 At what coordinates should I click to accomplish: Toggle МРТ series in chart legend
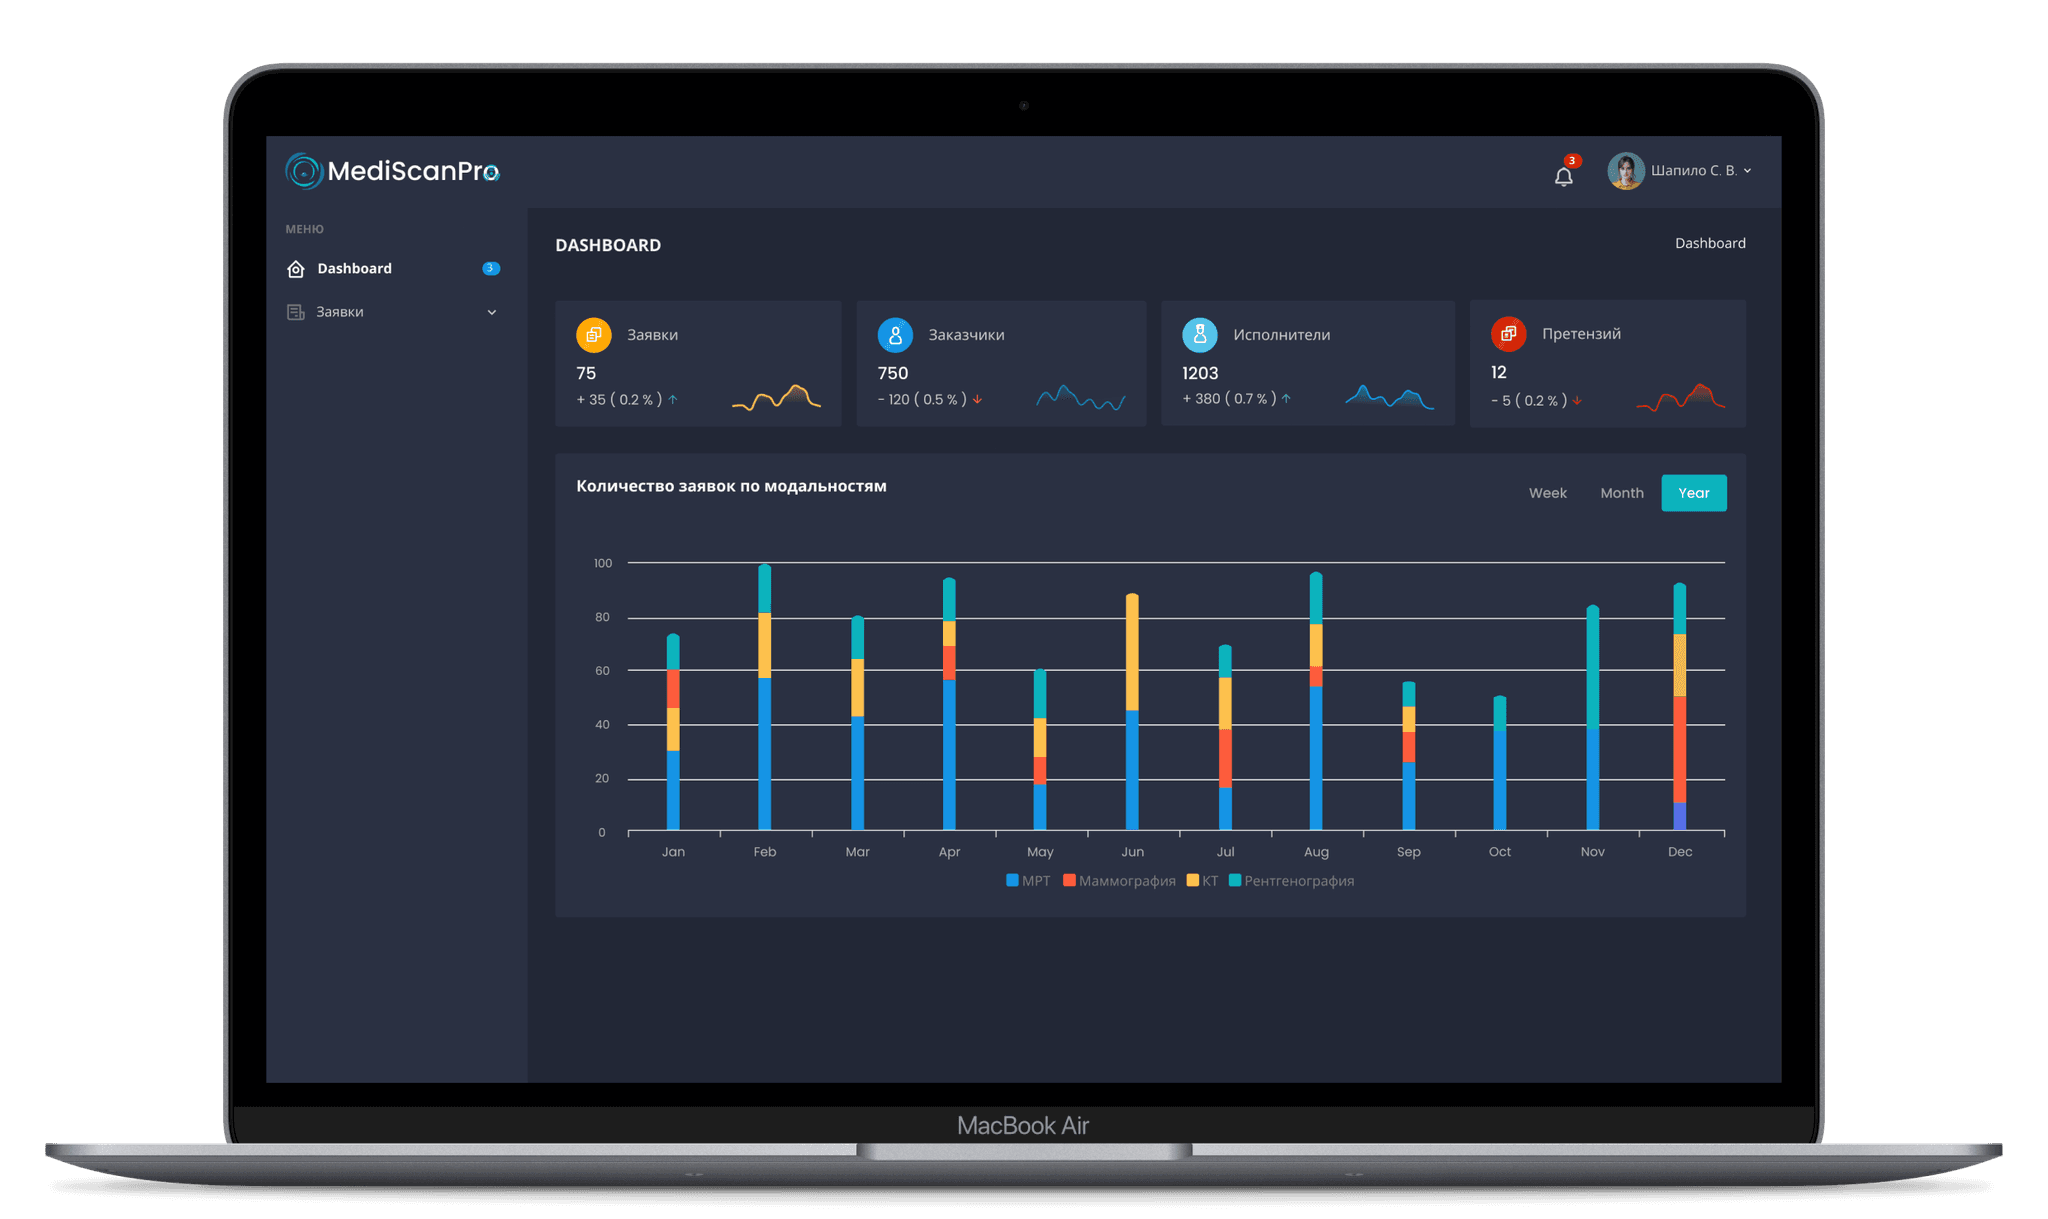tap(1028, 881)
